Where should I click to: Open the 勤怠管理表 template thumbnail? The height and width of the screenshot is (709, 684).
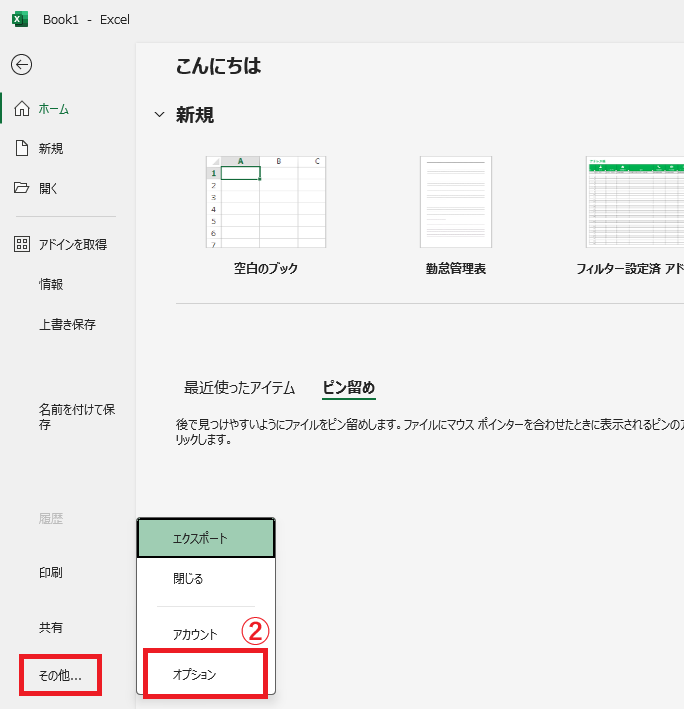point(456,202)
